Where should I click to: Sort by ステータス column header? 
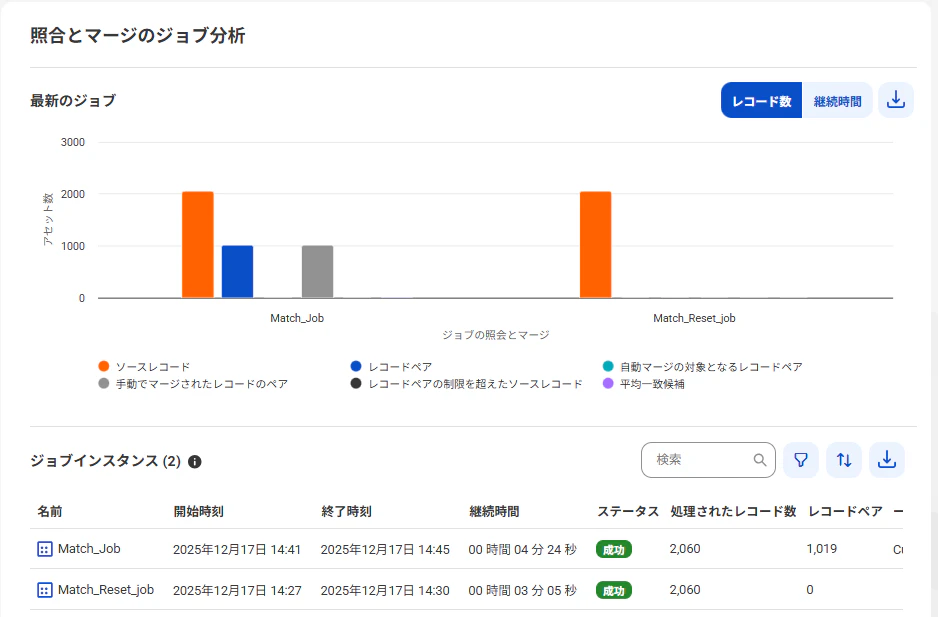(628, 512)
